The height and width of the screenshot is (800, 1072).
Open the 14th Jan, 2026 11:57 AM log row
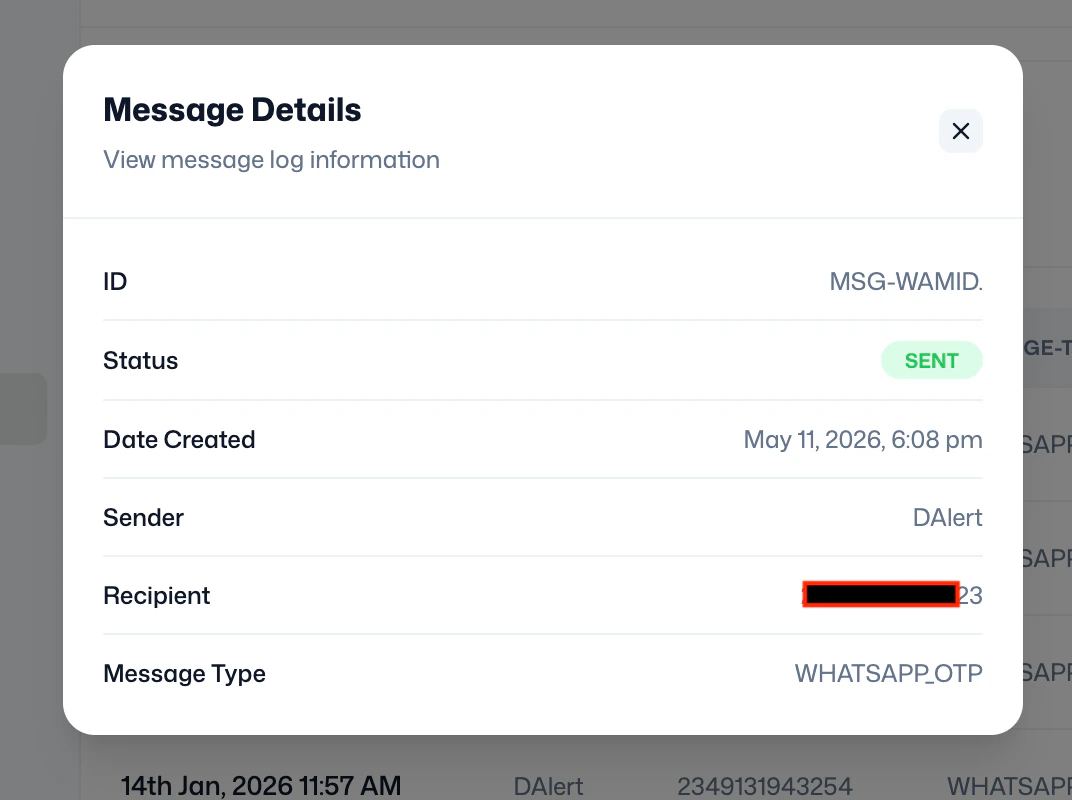click(x=261, y=786)
